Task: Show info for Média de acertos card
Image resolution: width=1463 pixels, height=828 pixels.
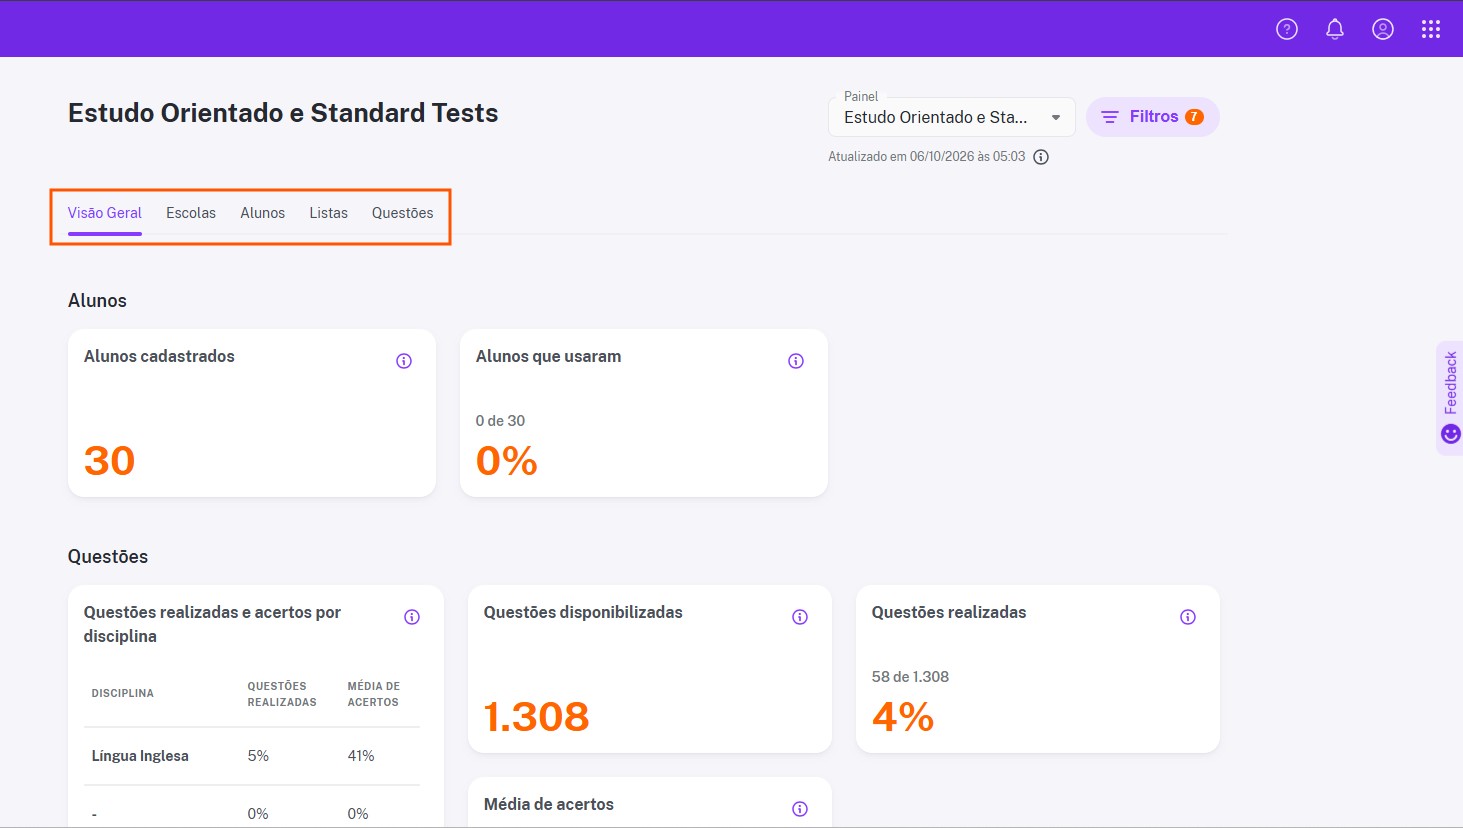Action: (800, 809)
